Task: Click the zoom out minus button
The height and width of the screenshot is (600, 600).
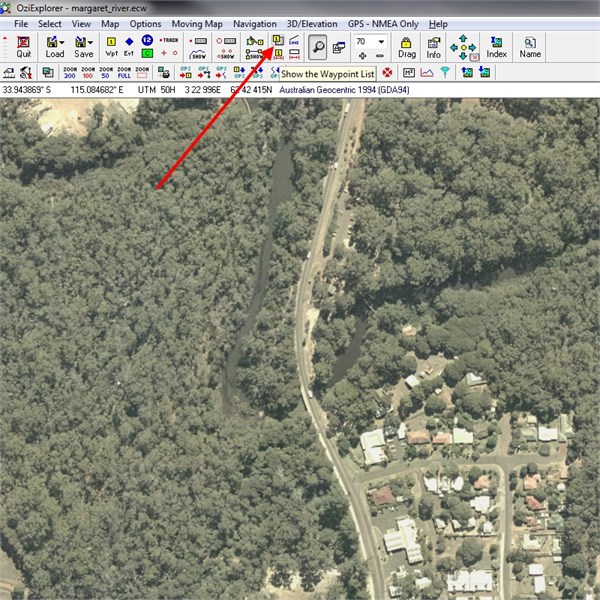Action: click(380, 55)
